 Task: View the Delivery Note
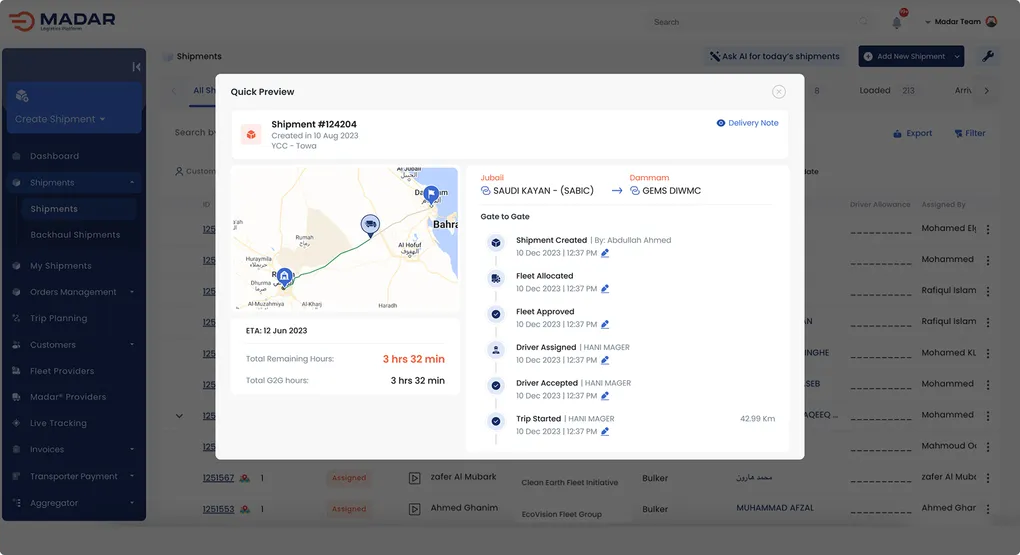coord(747,123)
